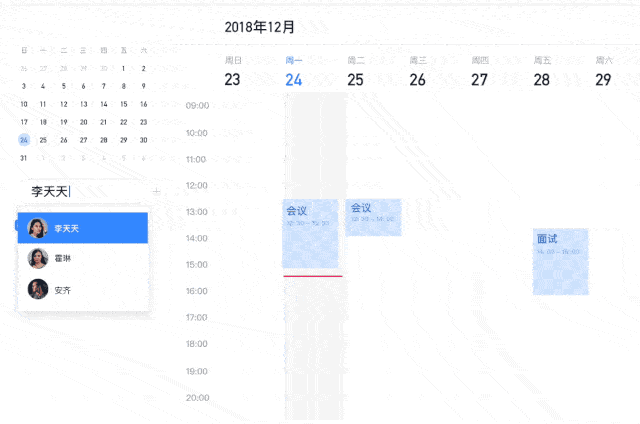This screenshot has width=640, height=424.
Task: Click the 17:00 time label
Action: point(197,317)
